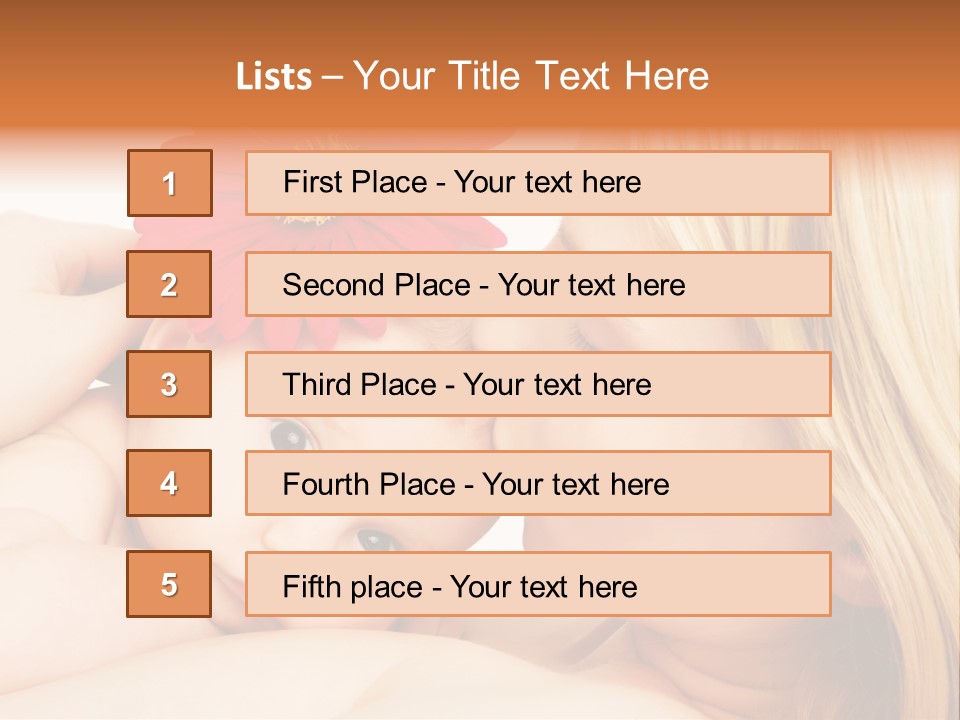Click the bold word Lists in title

pos(274,77)
